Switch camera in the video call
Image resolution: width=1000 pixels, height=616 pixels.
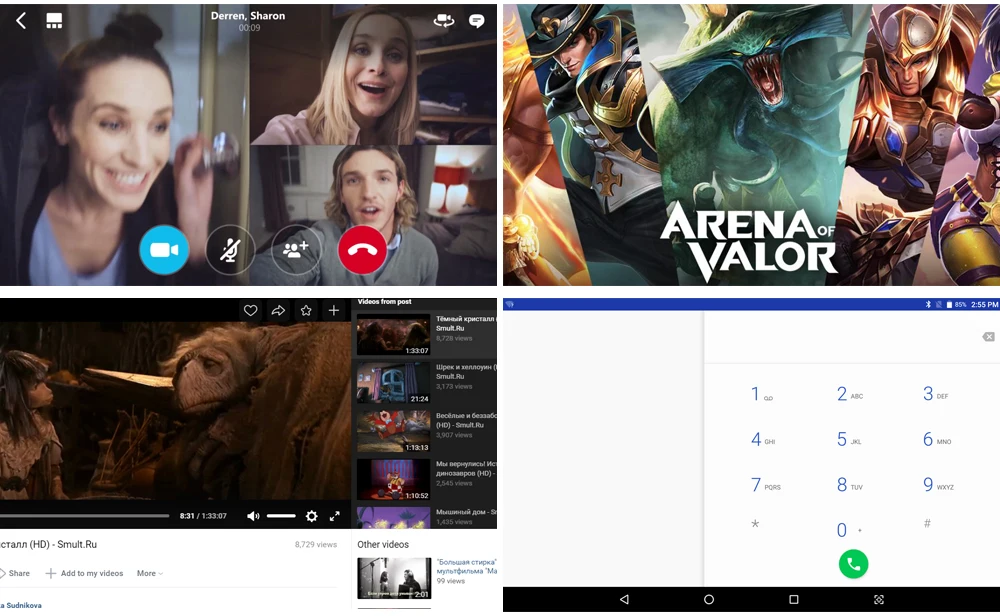tap(444, 21)
